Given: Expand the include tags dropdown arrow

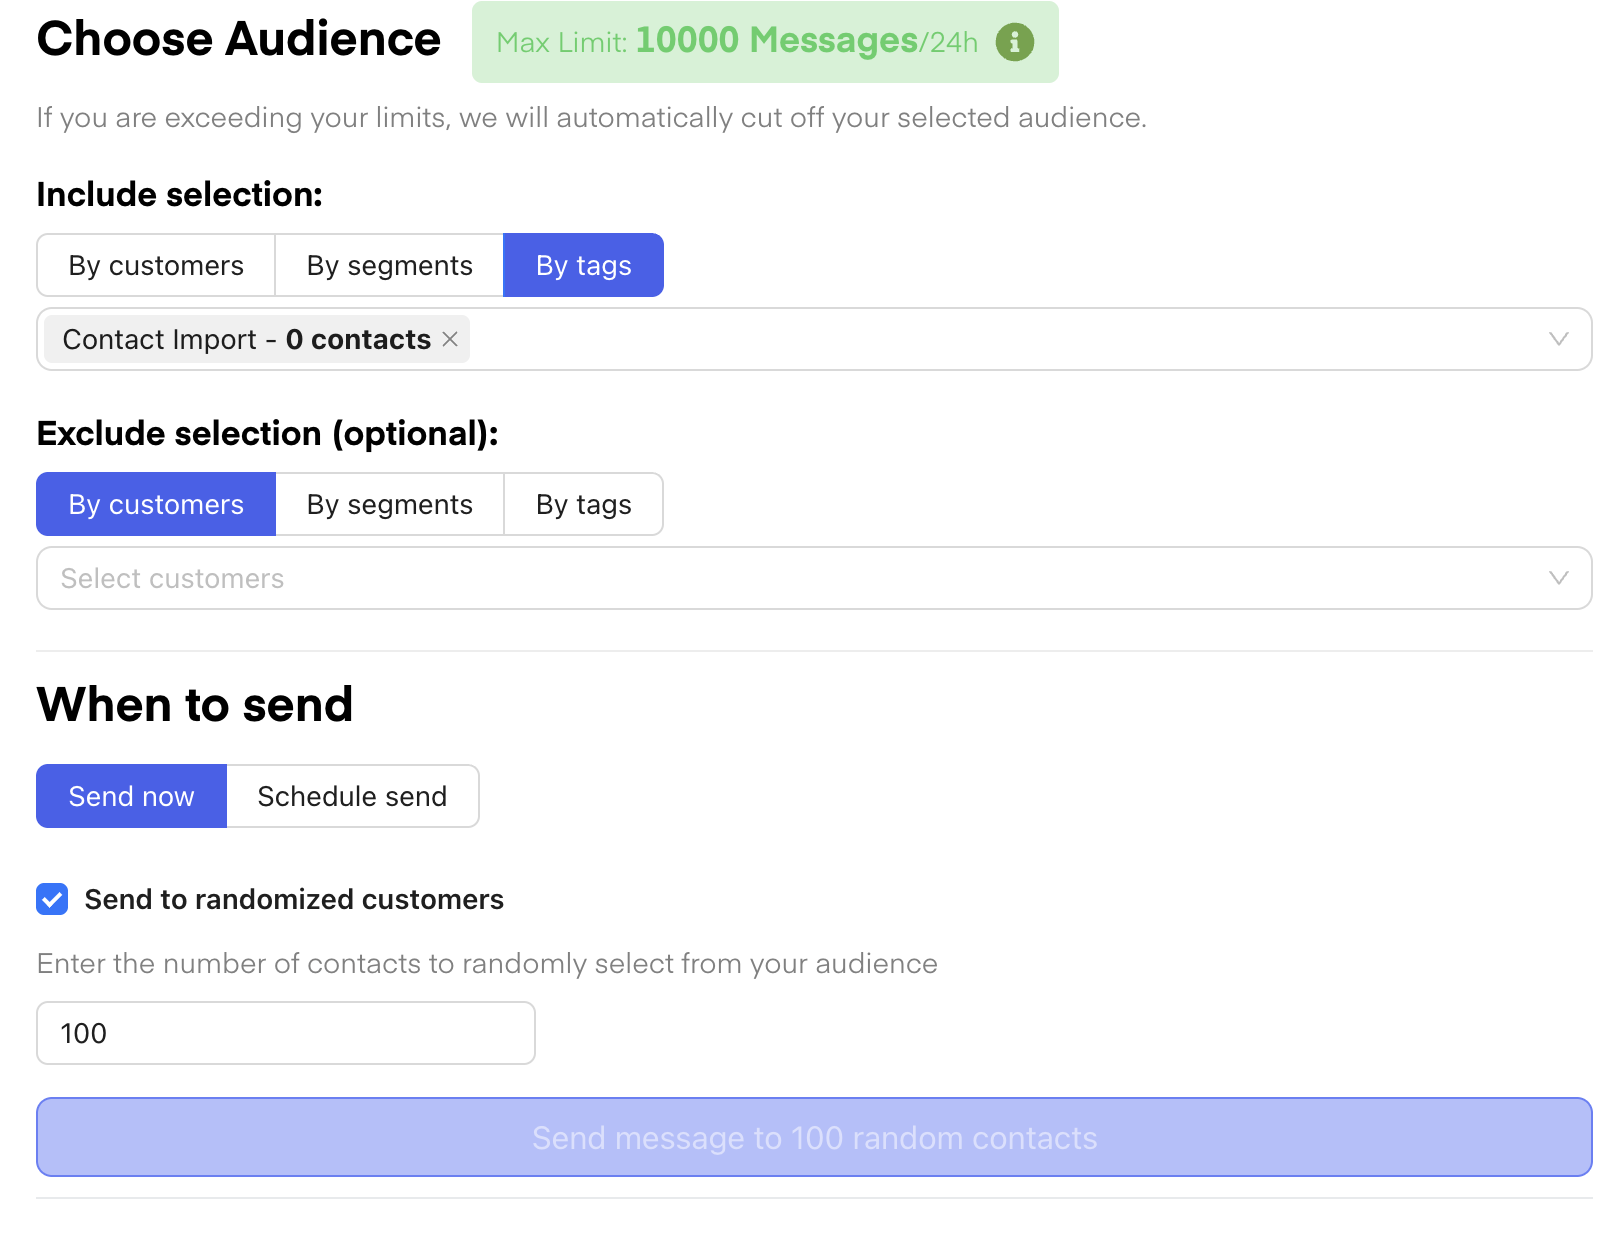Looking at the screenshot, I should [x=1557, y=339].
